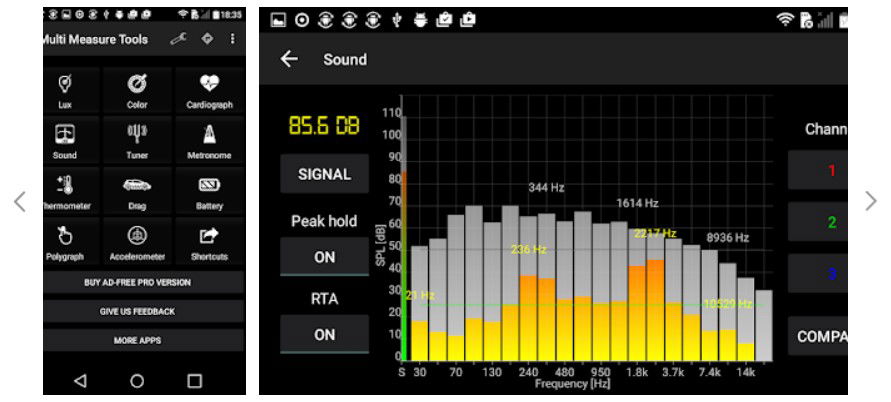Click the 1.8k frequency axis tick
The height and width of the screenshot is (402, 891).
(637, 373)
